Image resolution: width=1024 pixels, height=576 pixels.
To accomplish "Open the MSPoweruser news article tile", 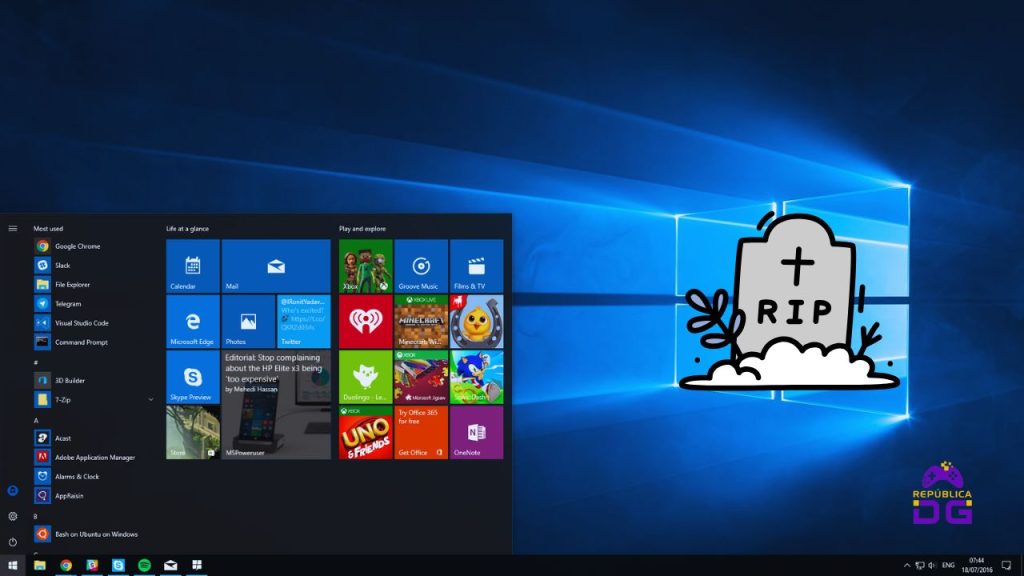I will point(276,404).
